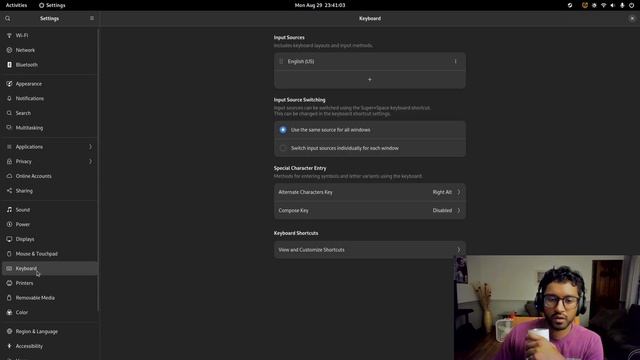The image size is (640, 360).
Task: Click the Sound music note icon
Action: click(x=9, y=209)
